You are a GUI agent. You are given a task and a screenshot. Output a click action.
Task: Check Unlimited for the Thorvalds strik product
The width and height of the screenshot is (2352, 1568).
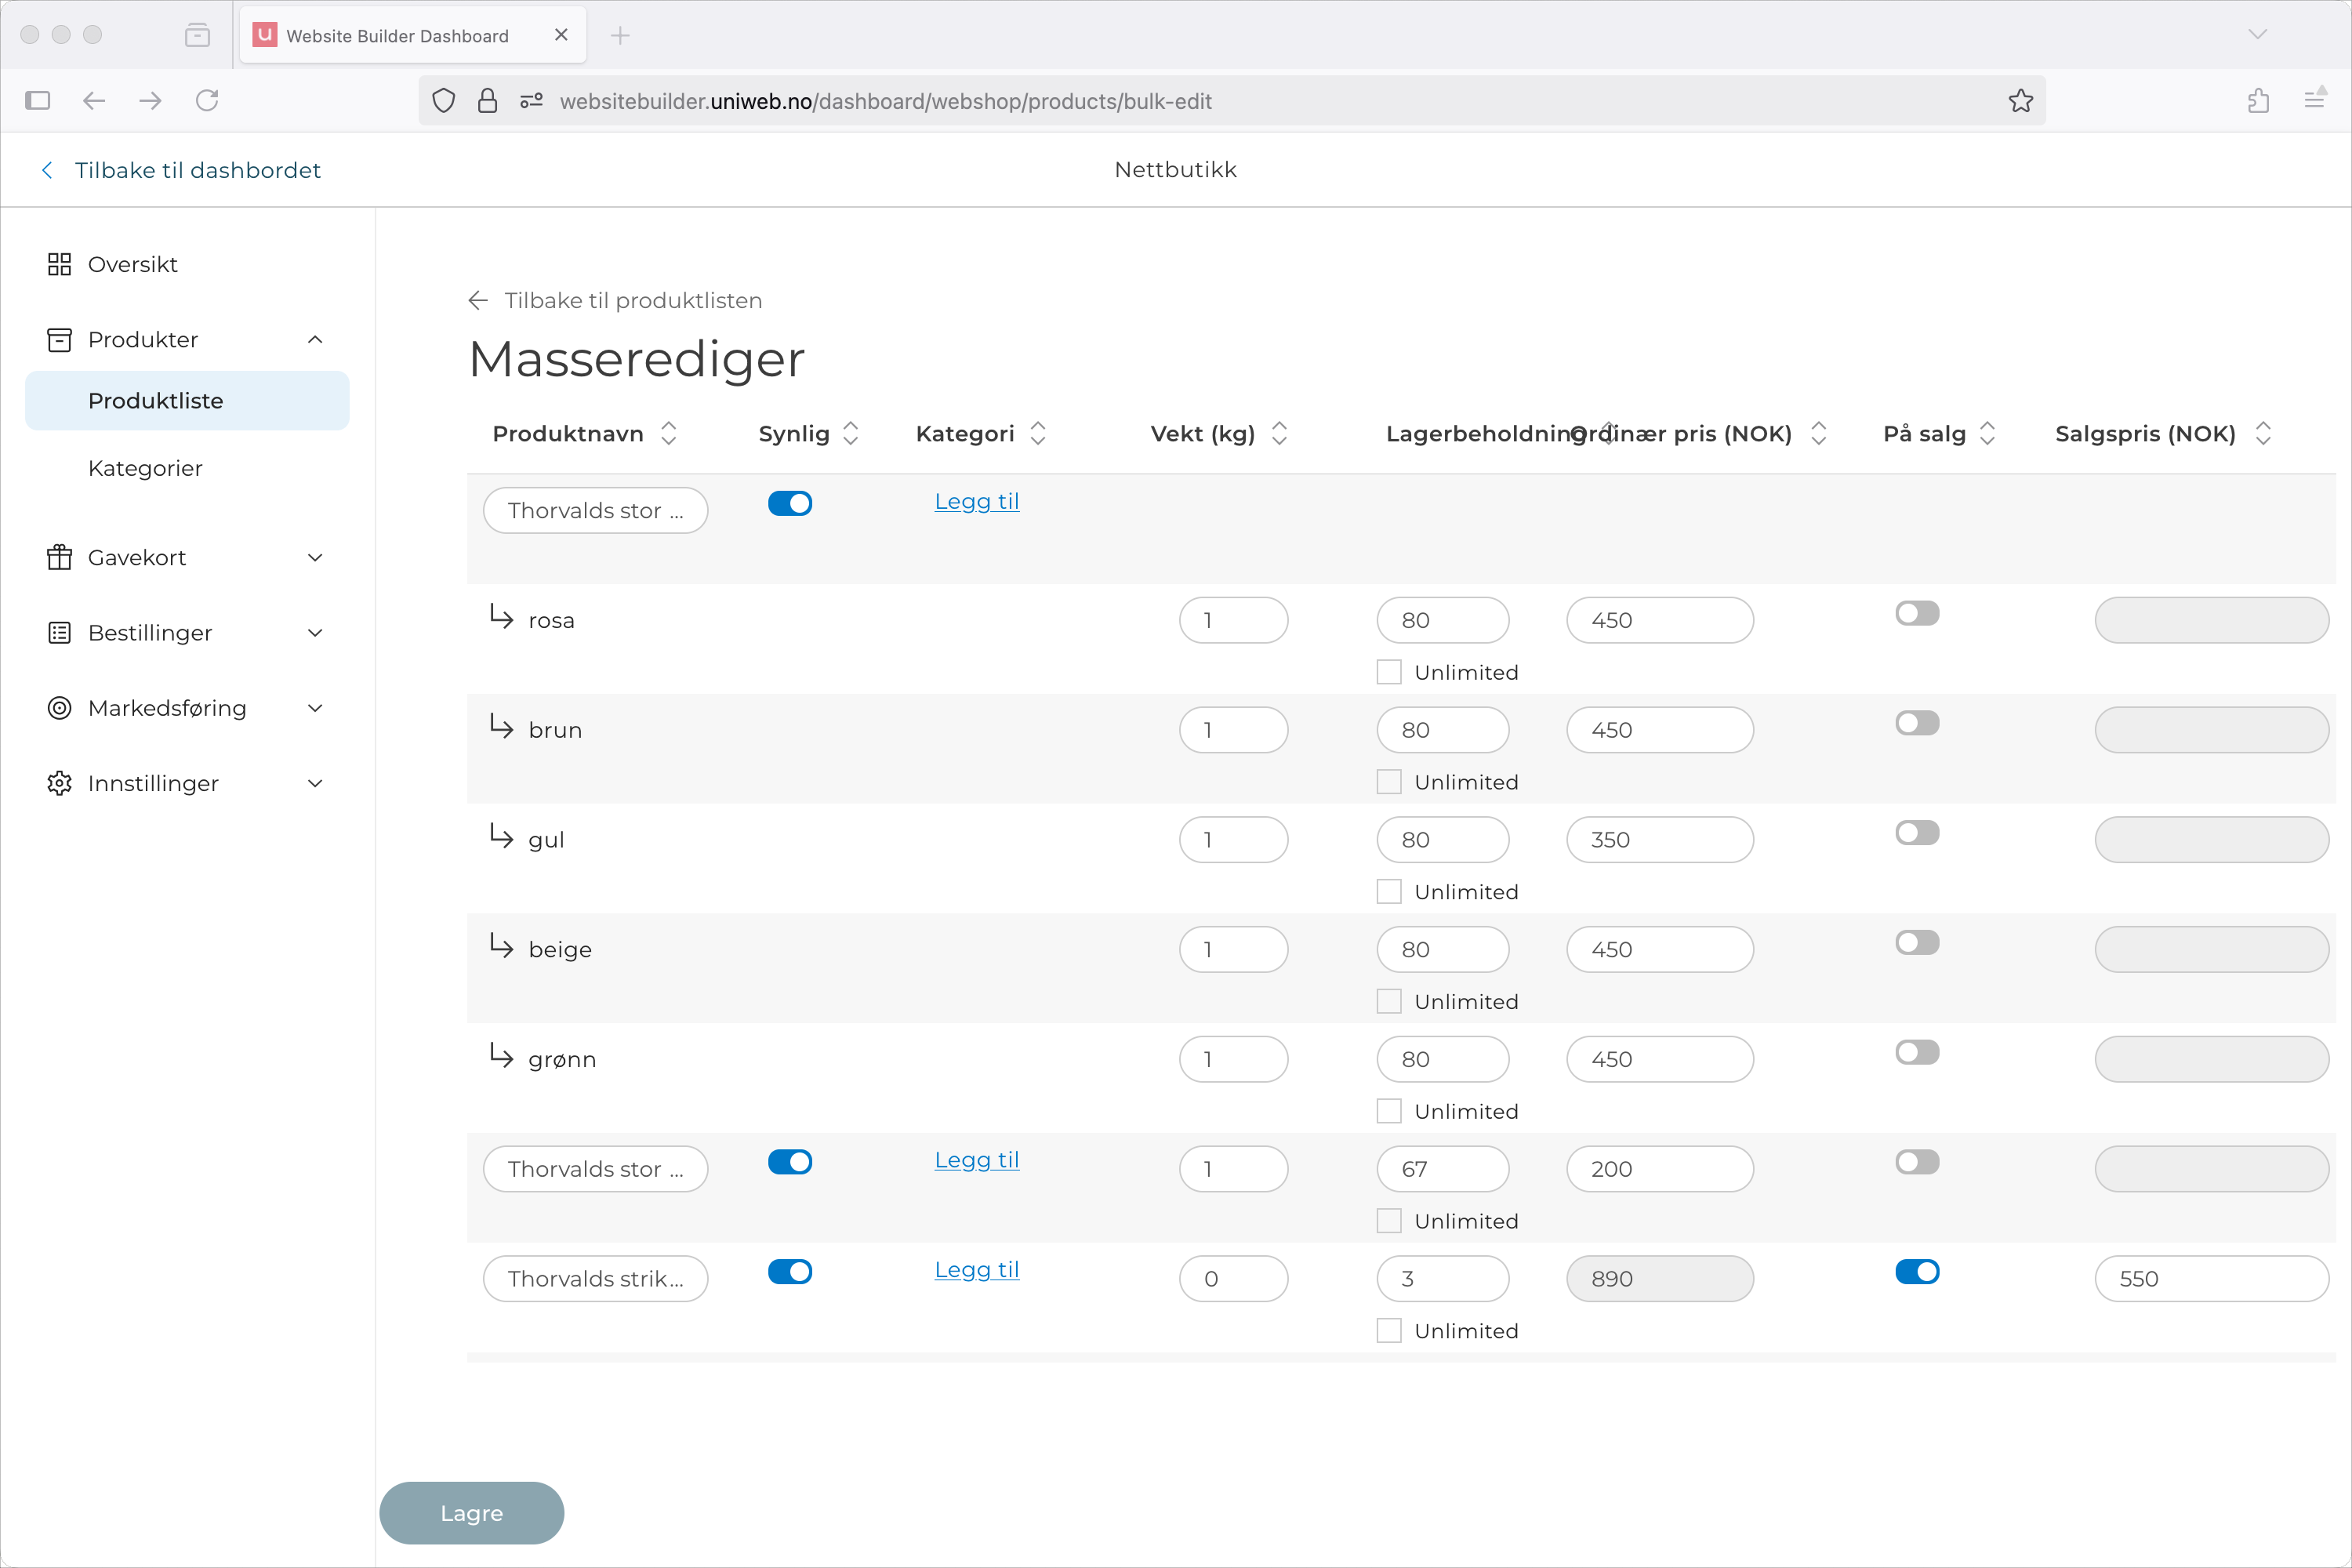(x=1389, y=1330)
